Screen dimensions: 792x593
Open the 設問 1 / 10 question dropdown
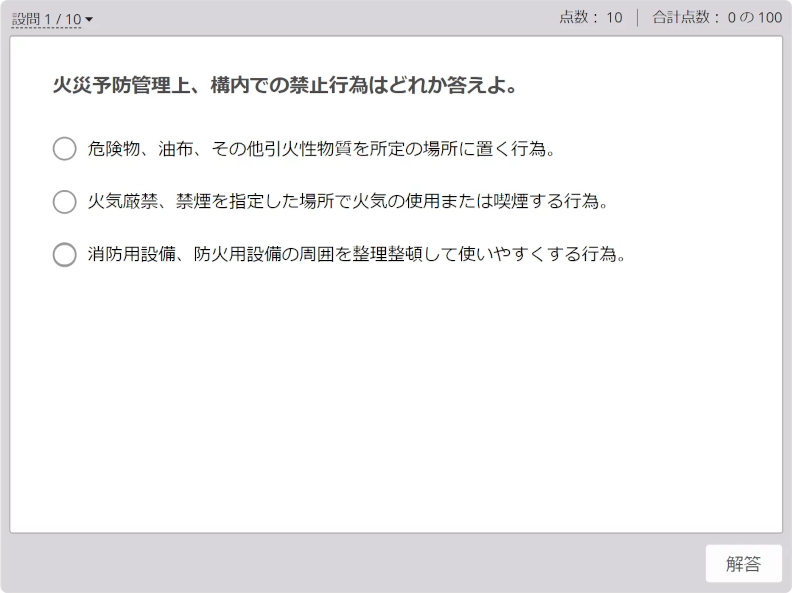pyautogui.click(x=52, y=19)
